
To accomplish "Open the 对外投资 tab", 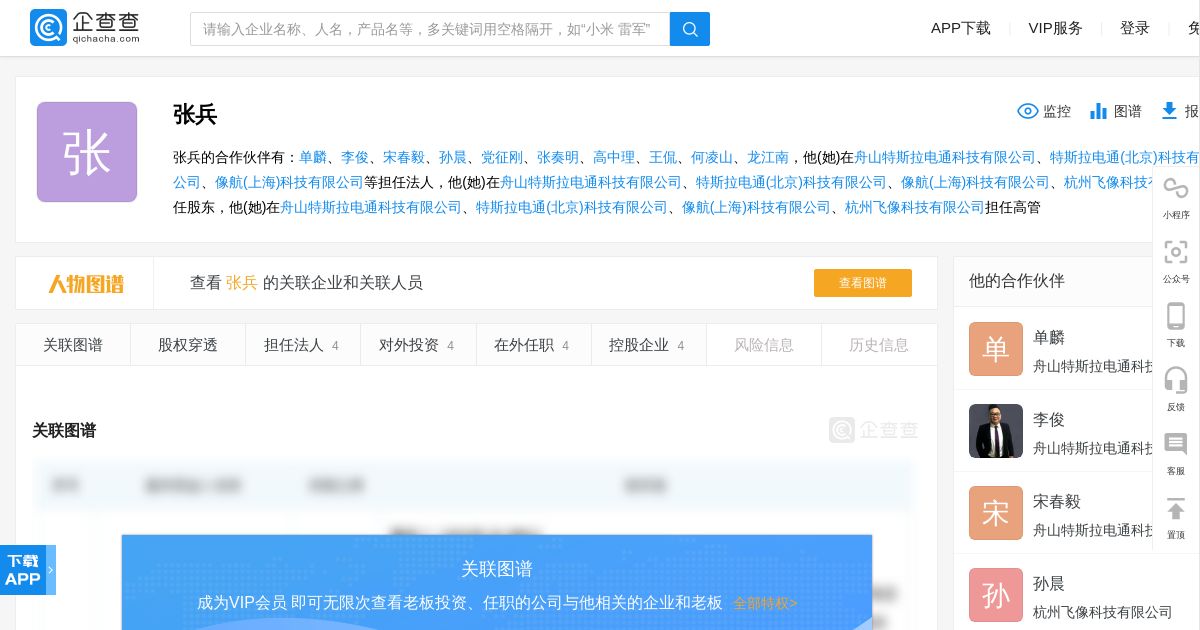I will (x=418, y=345).
